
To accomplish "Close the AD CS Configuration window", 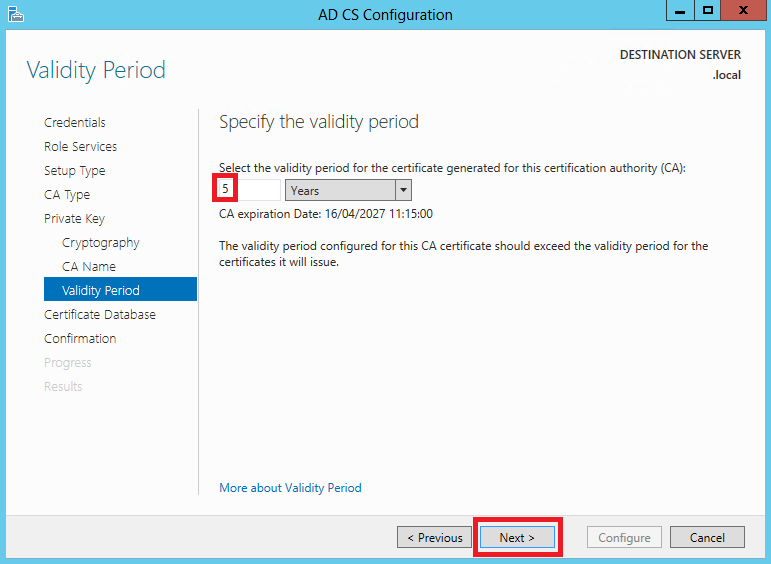I will [x=742, y=12].
